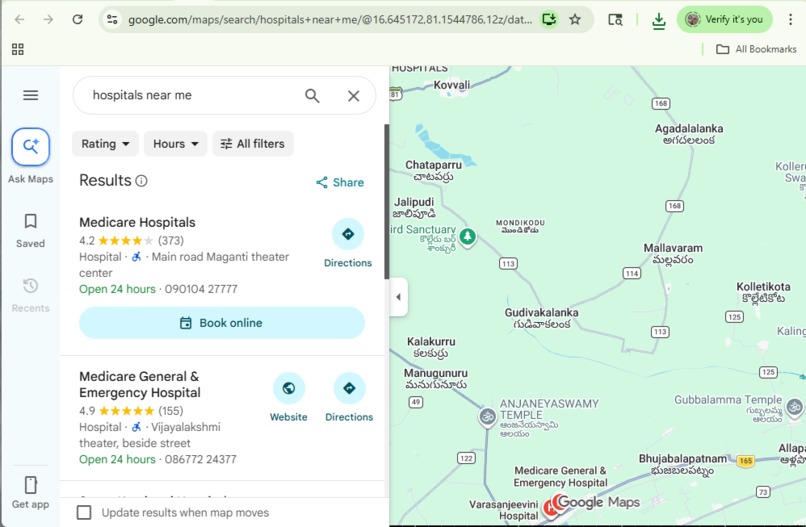
Task: Open site information icon in address bar
Action: pos(112,20)
